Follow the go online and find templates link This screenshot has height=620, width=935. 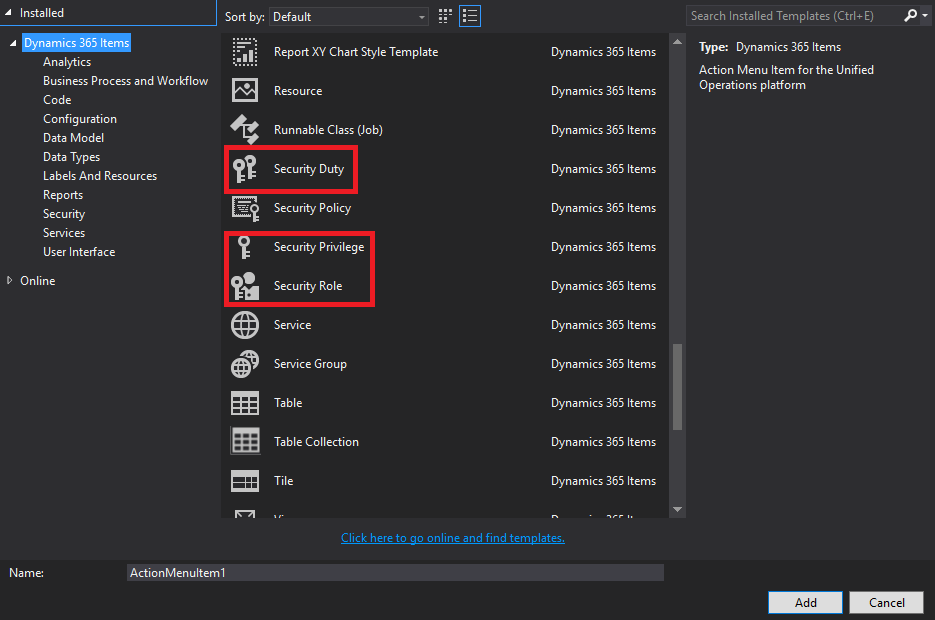pos(453,538)
